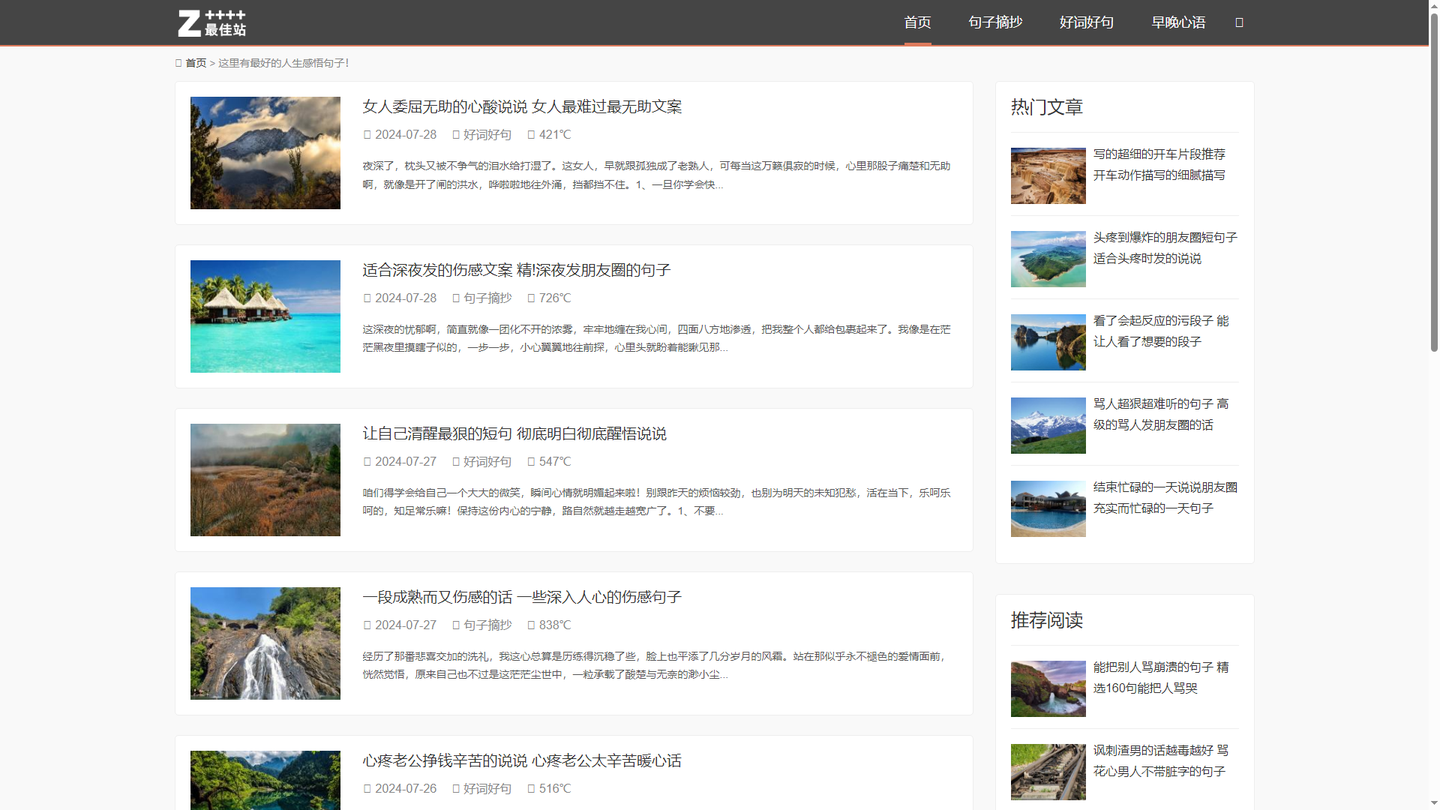Open recommended article 讽刺渣男的话越毒越好
The width and height of the screenshot is (1440, 810).
tap(1161, 761)
